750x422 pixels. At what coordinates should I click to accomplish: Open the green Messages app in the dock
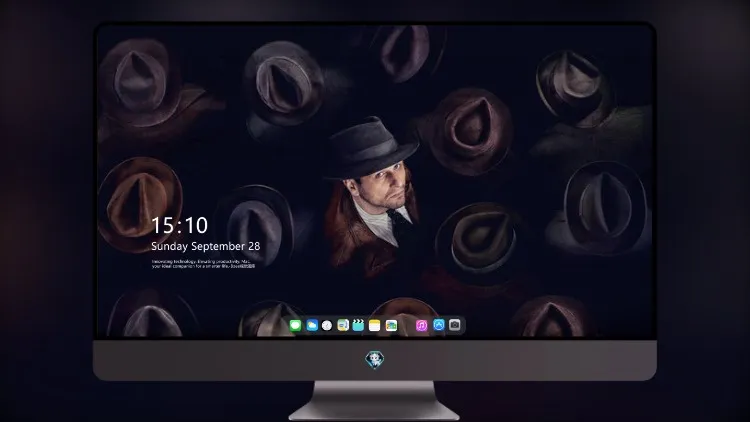296,325
